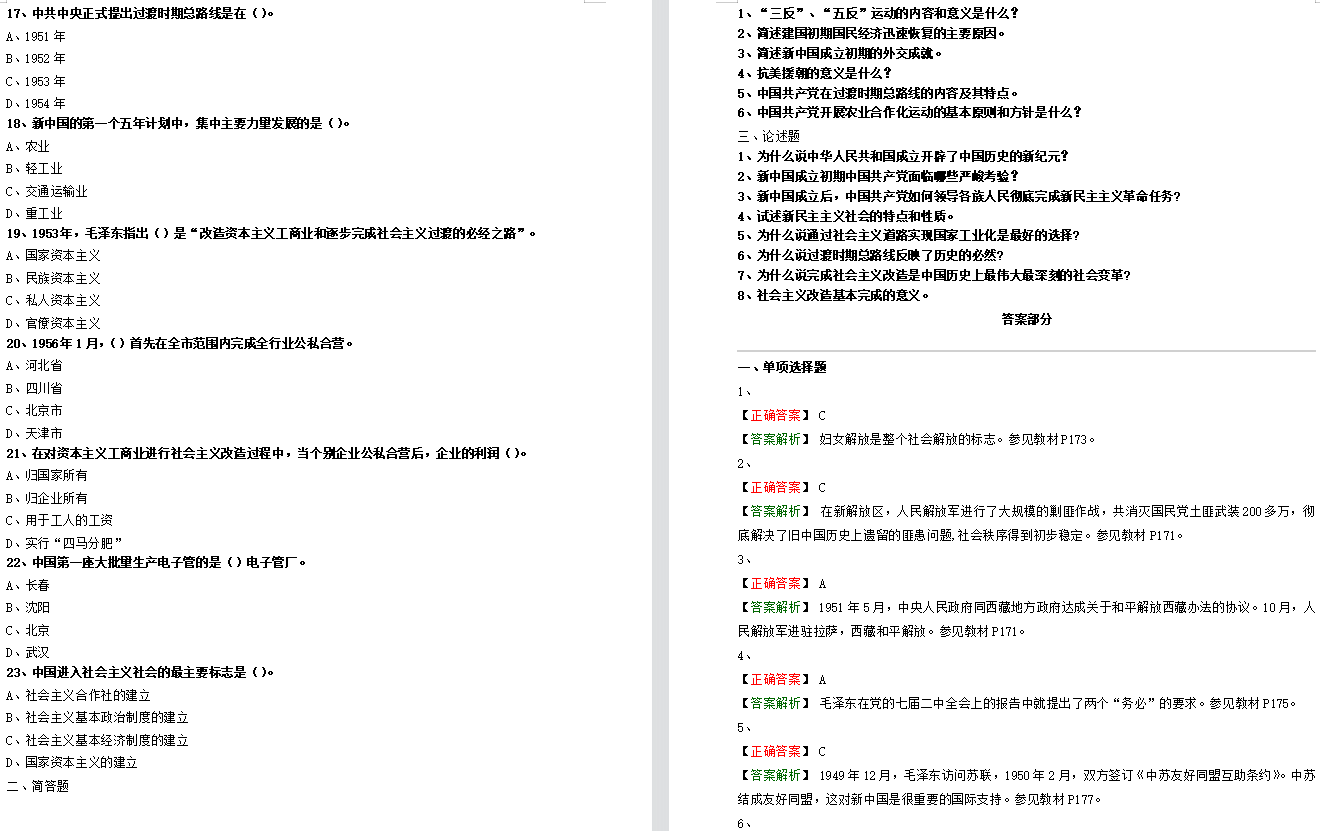The image size is (1320, 831).
Task: Click the 二、简答题 section heading
Action: [38, 787]
